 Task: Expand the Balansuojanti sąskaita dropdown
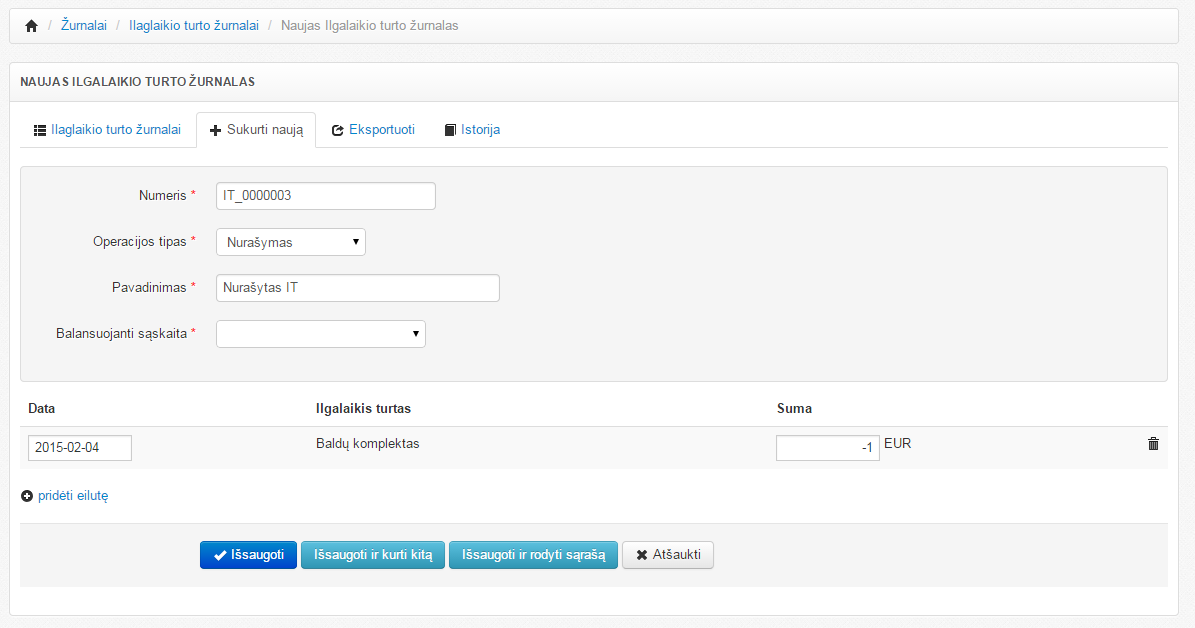click(321, 334)
